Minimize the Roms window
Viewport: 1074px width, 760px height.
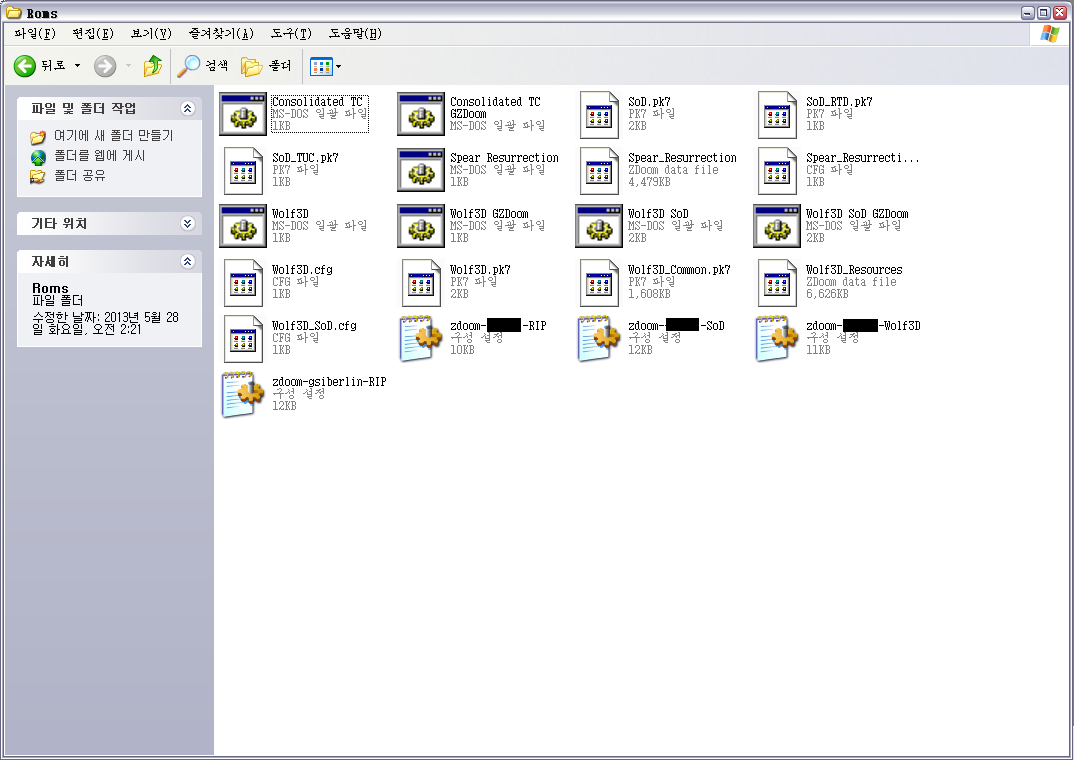(x=1027, y=12)
